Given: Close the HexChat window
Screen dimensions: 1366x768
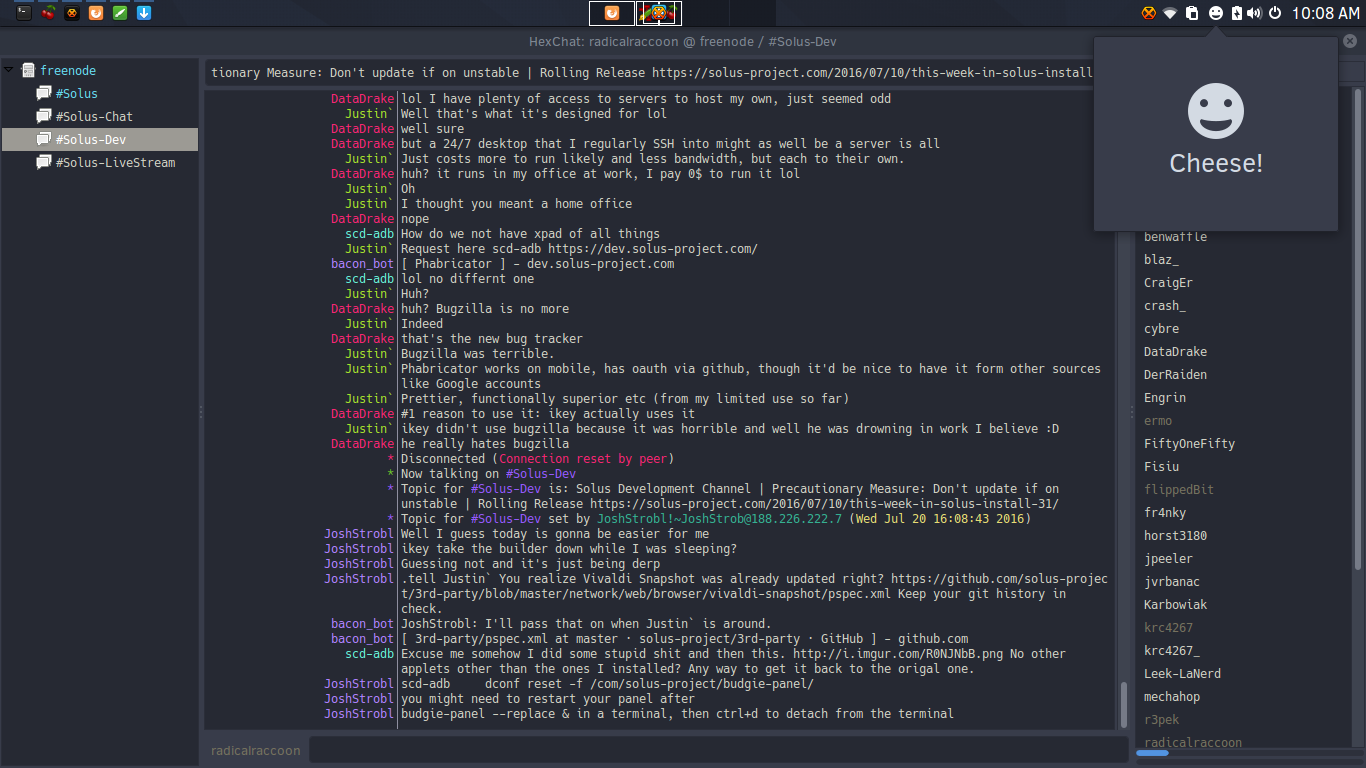Looking at the screenshot, I should pos(1351,42).
